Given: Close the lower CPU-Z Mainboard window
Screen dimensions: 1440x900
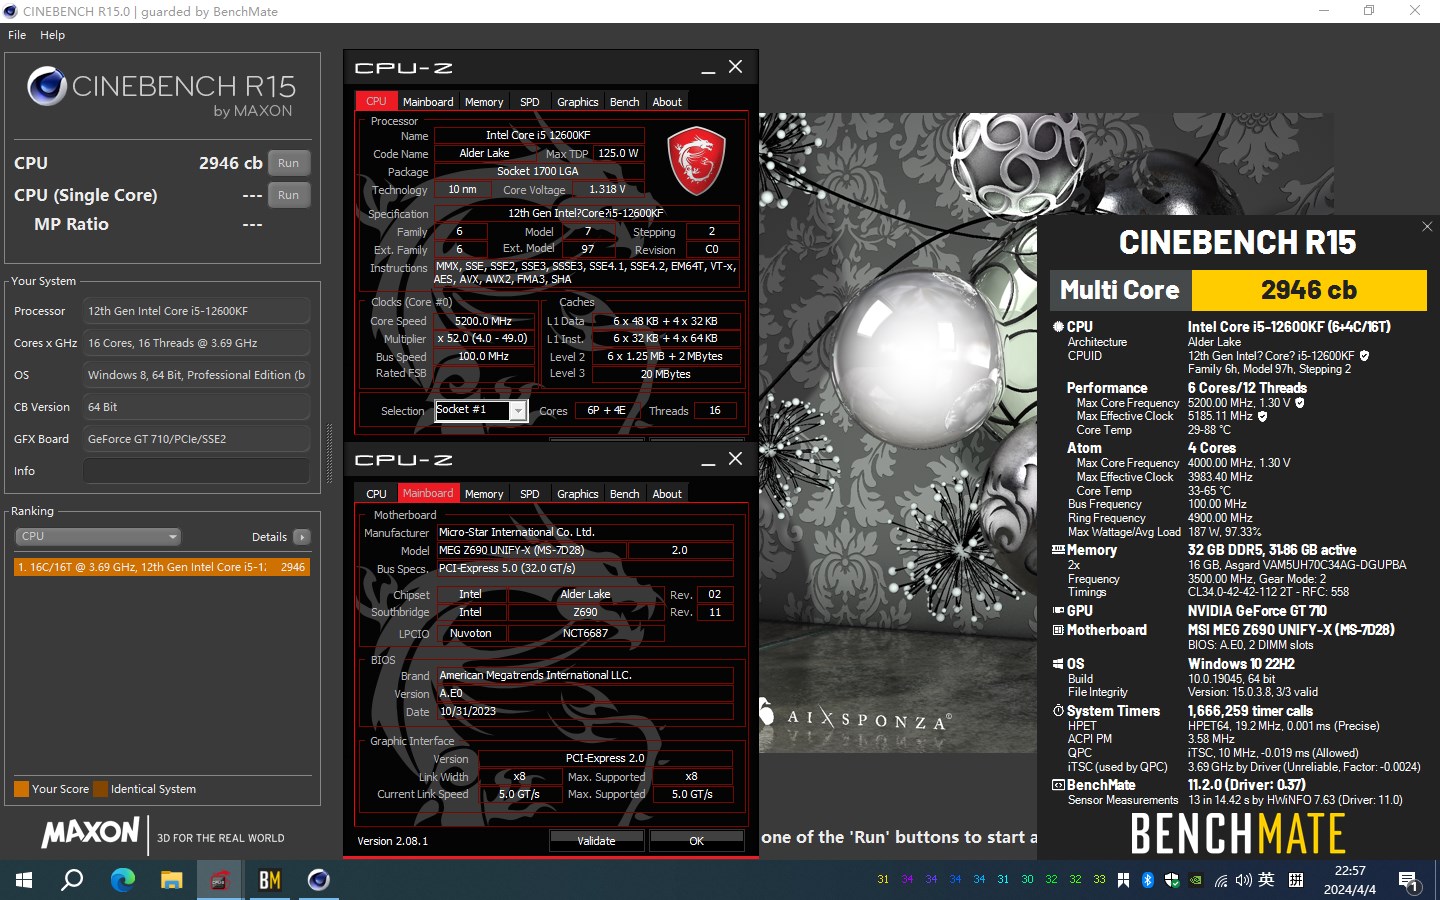Looking at the screenshot, I should tap(735, 459).
